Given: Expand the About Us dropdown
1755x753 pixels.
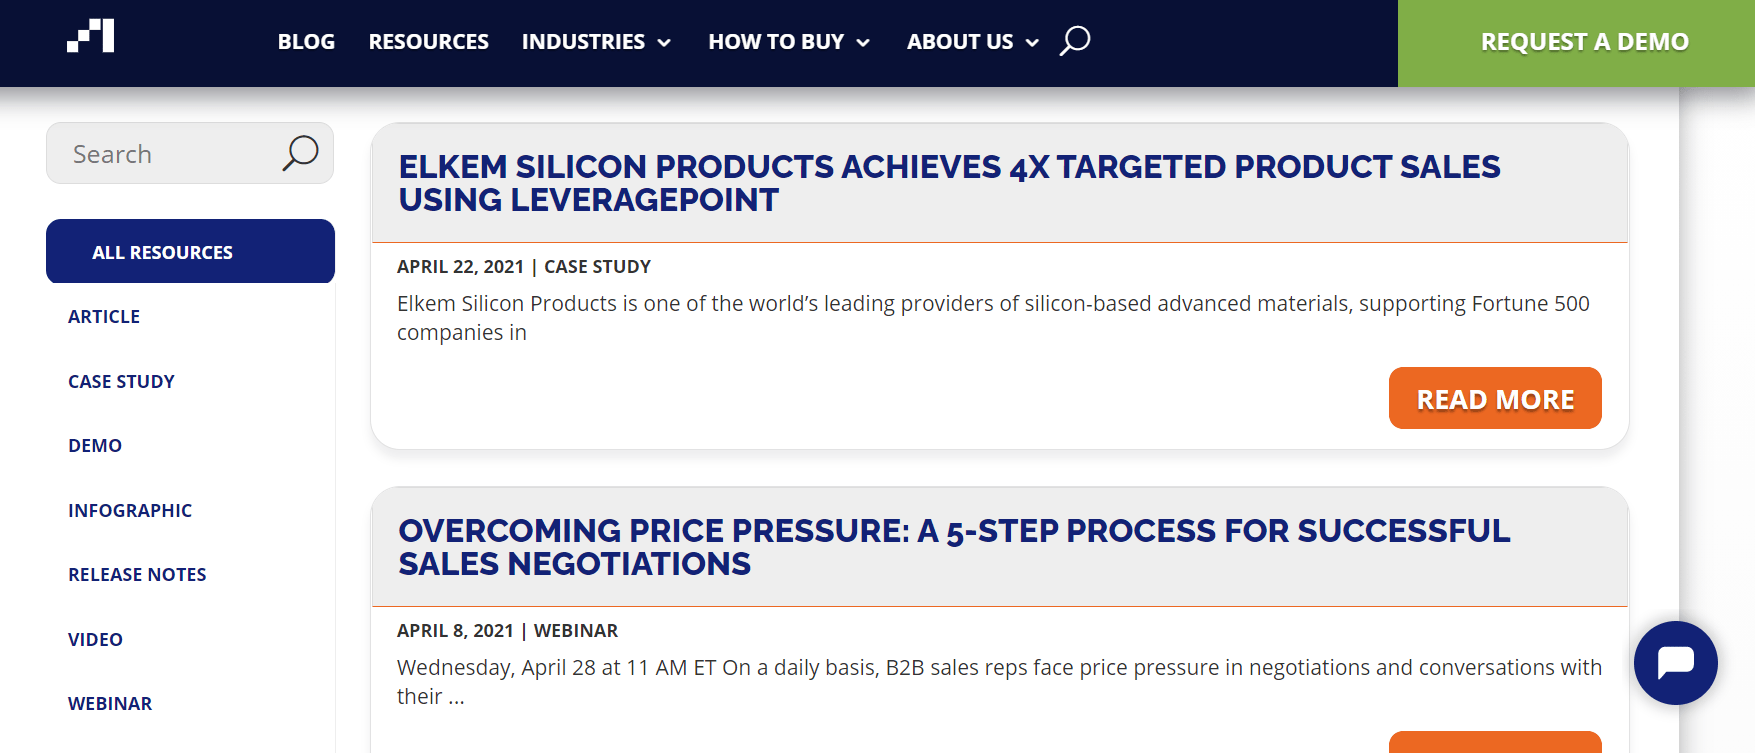Looking at the screenshot, I should [973, 42].
